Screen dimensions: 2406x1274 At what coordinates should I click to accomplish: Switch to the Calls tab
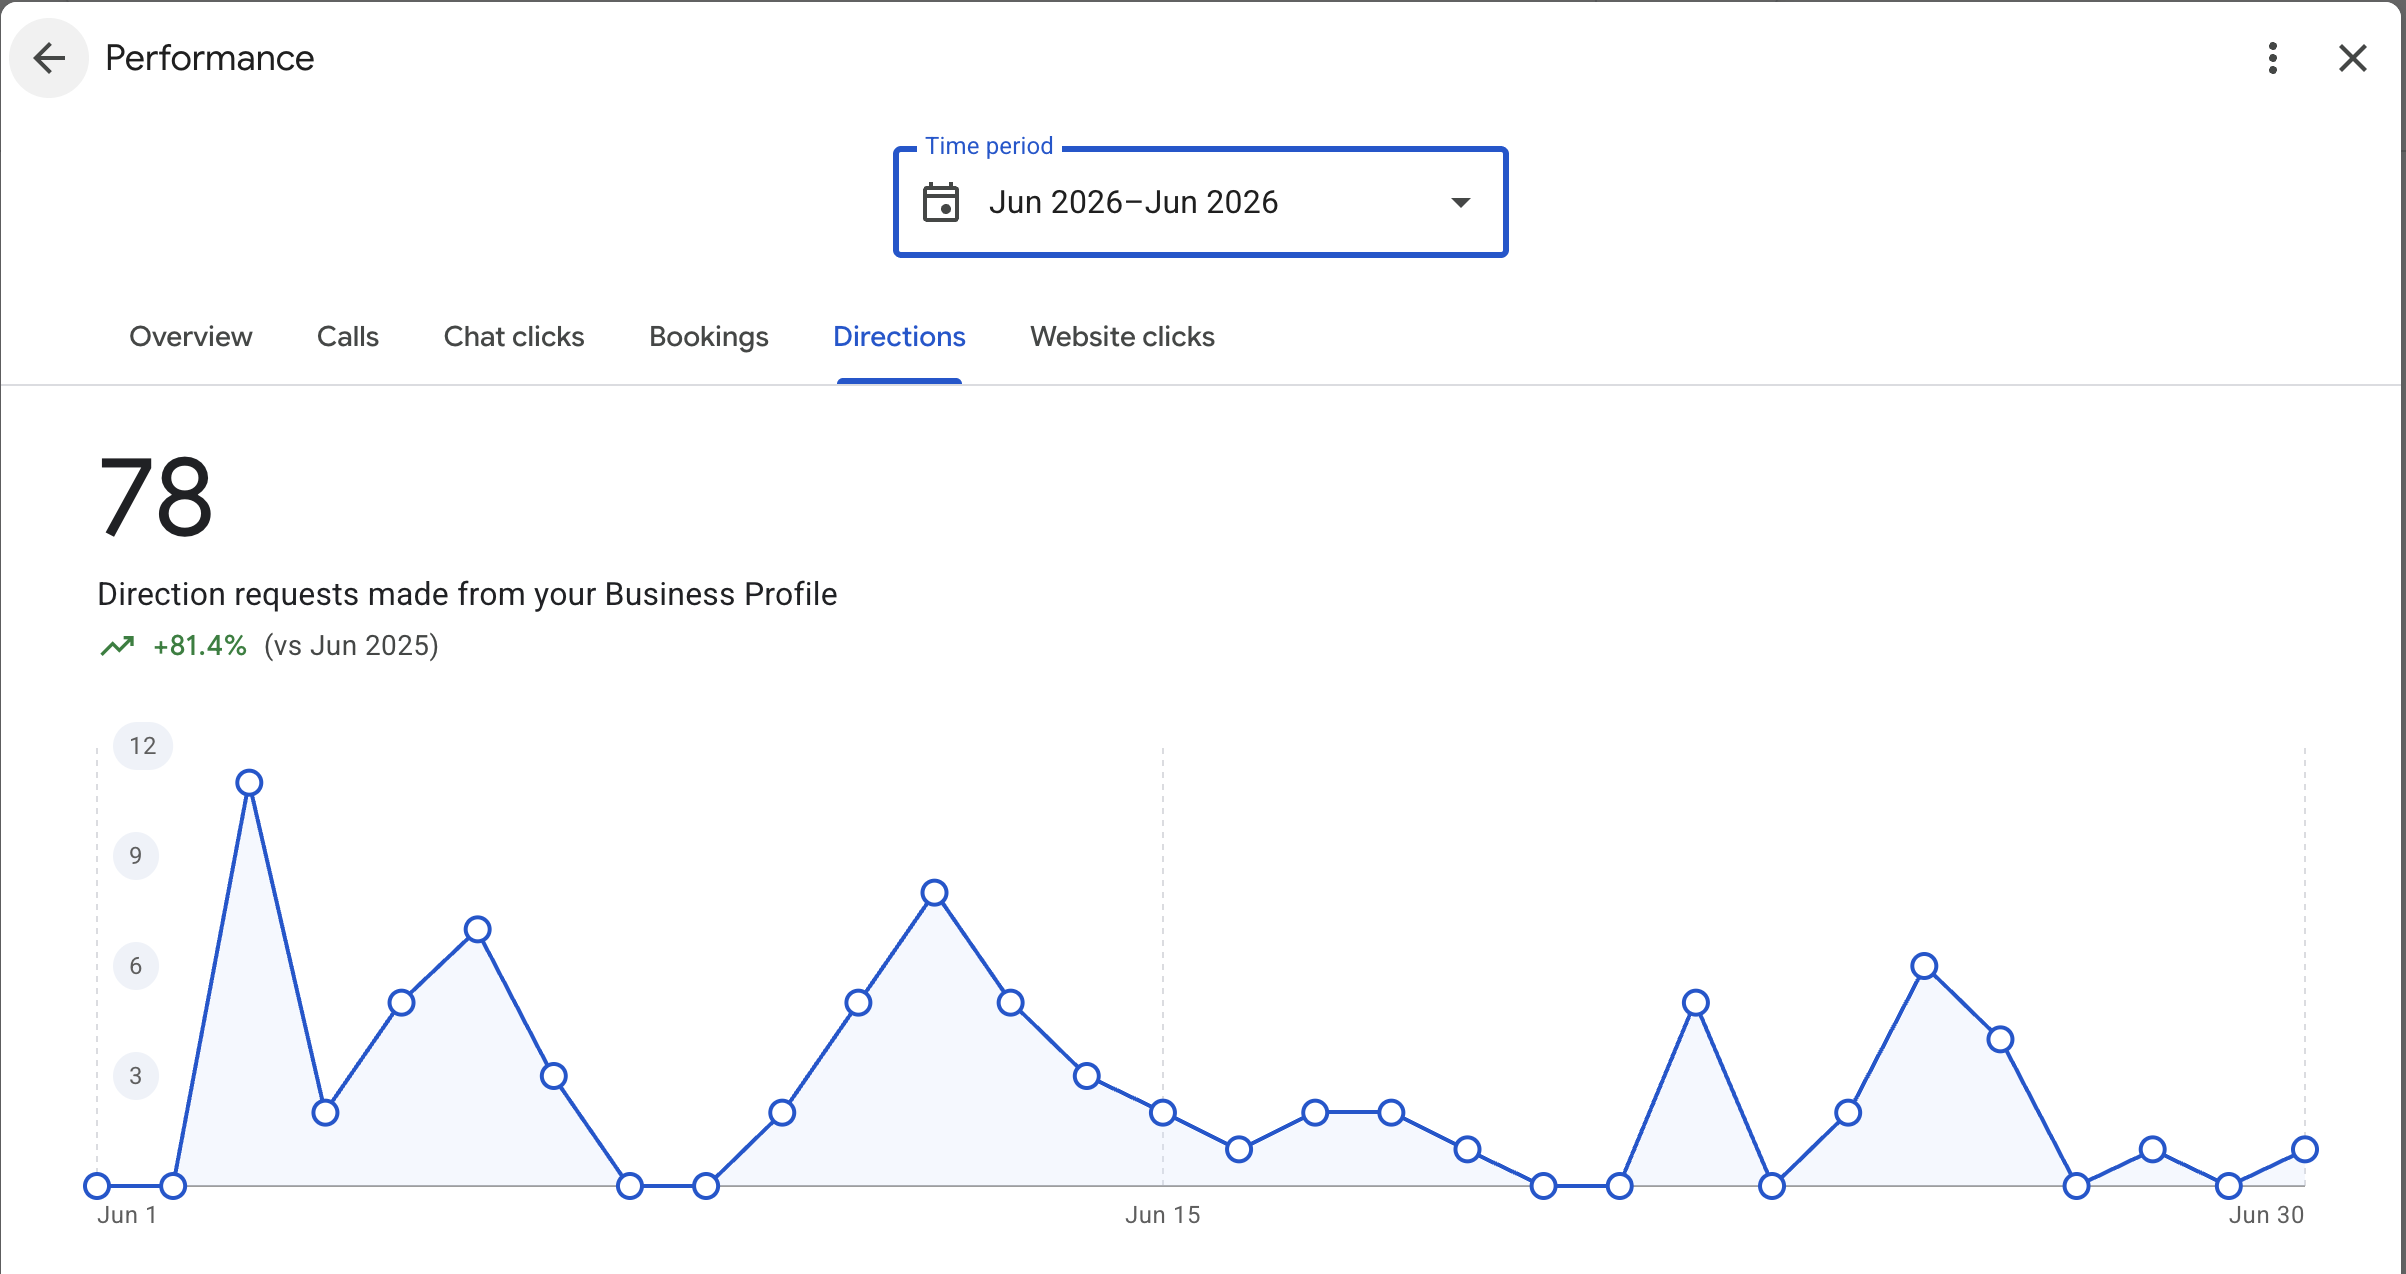[348, 337]
